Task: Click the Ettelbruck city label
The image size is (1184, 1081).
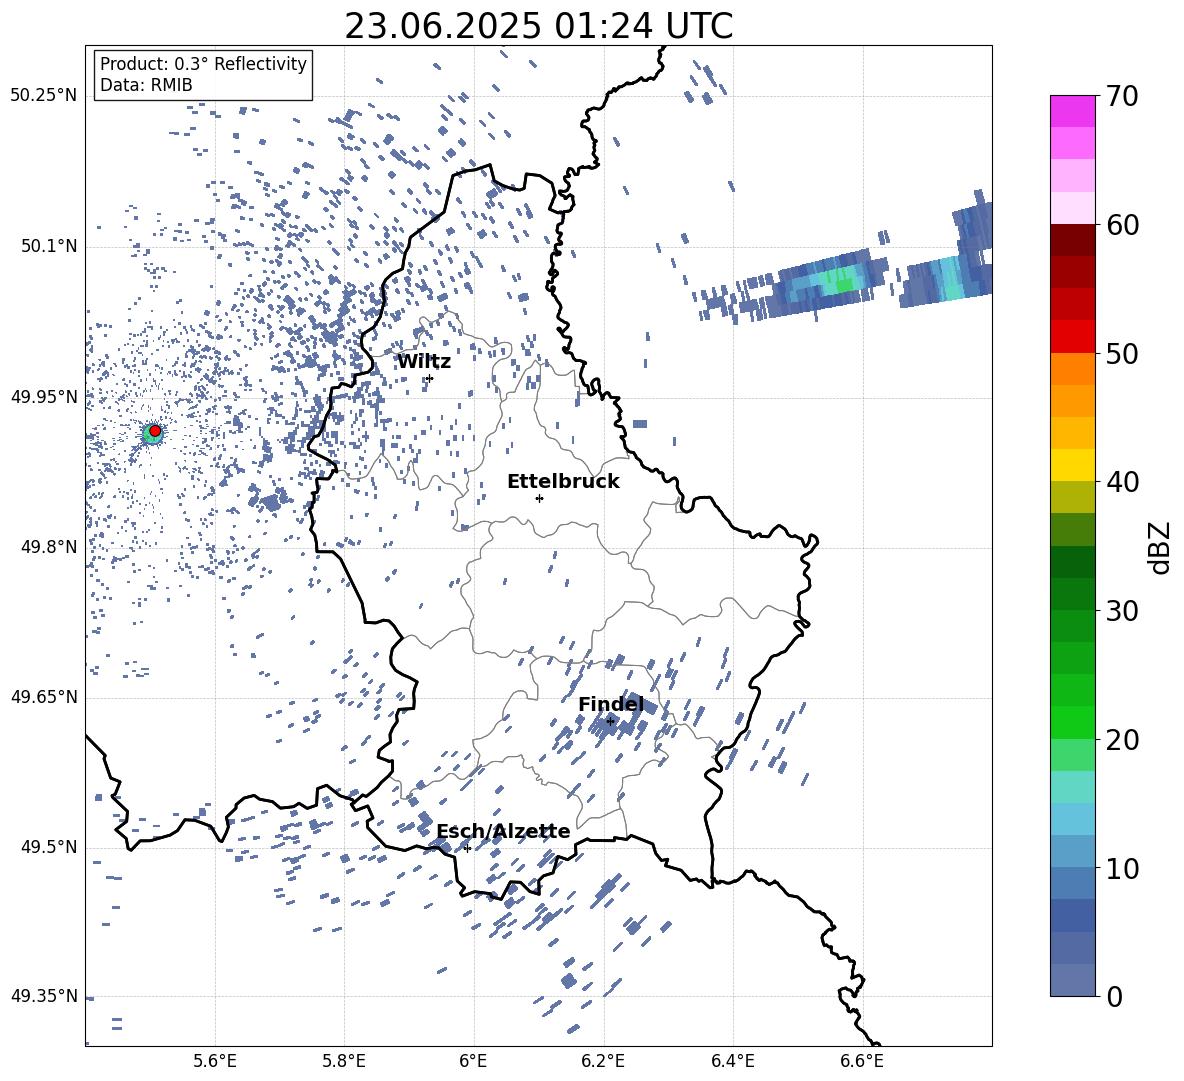Action: (563, 482)
